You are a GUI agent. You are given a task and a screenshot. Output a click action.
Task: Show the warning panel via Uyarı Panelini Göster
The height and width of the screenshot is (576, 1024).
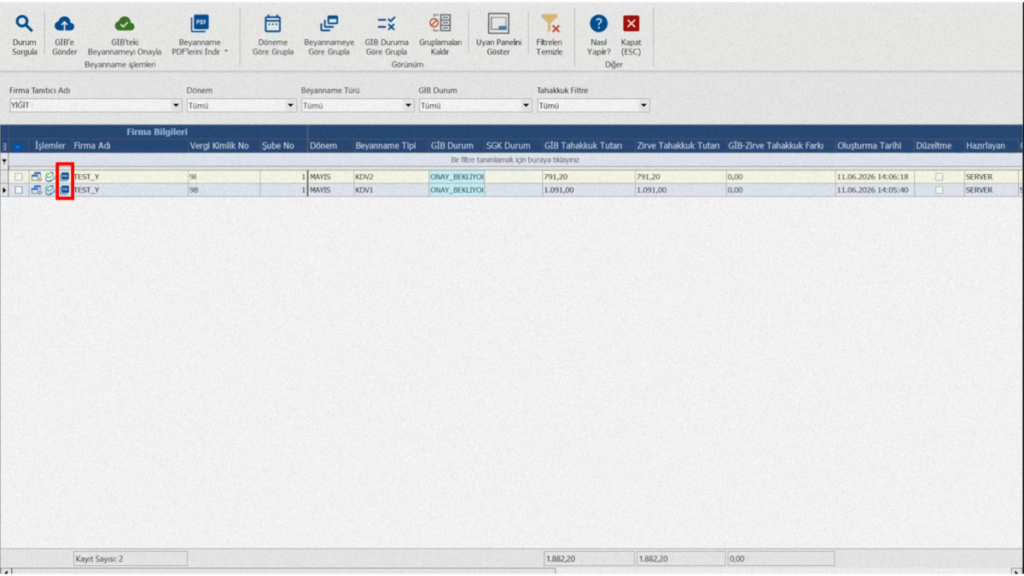(x=498, y=24)
